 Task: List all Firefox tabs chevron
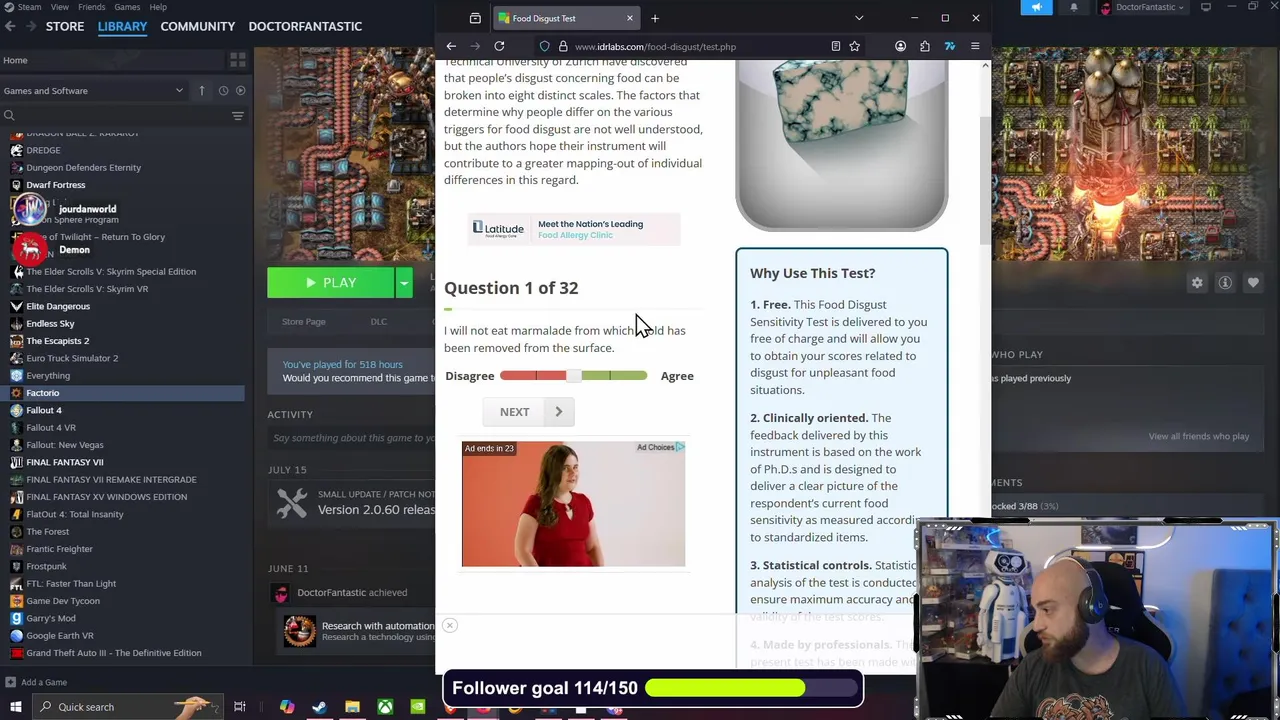click(x=859, y=18)
